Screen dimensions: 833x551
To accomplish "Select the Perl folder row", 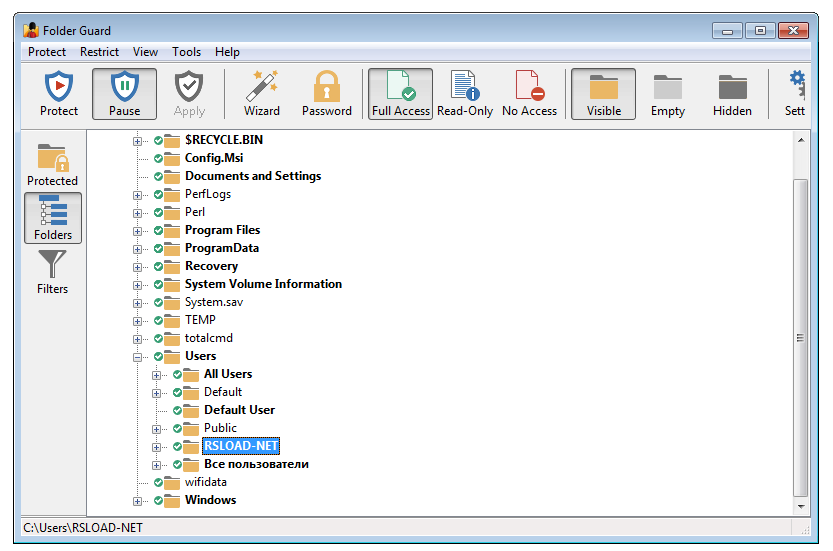I will coord(194,212).
